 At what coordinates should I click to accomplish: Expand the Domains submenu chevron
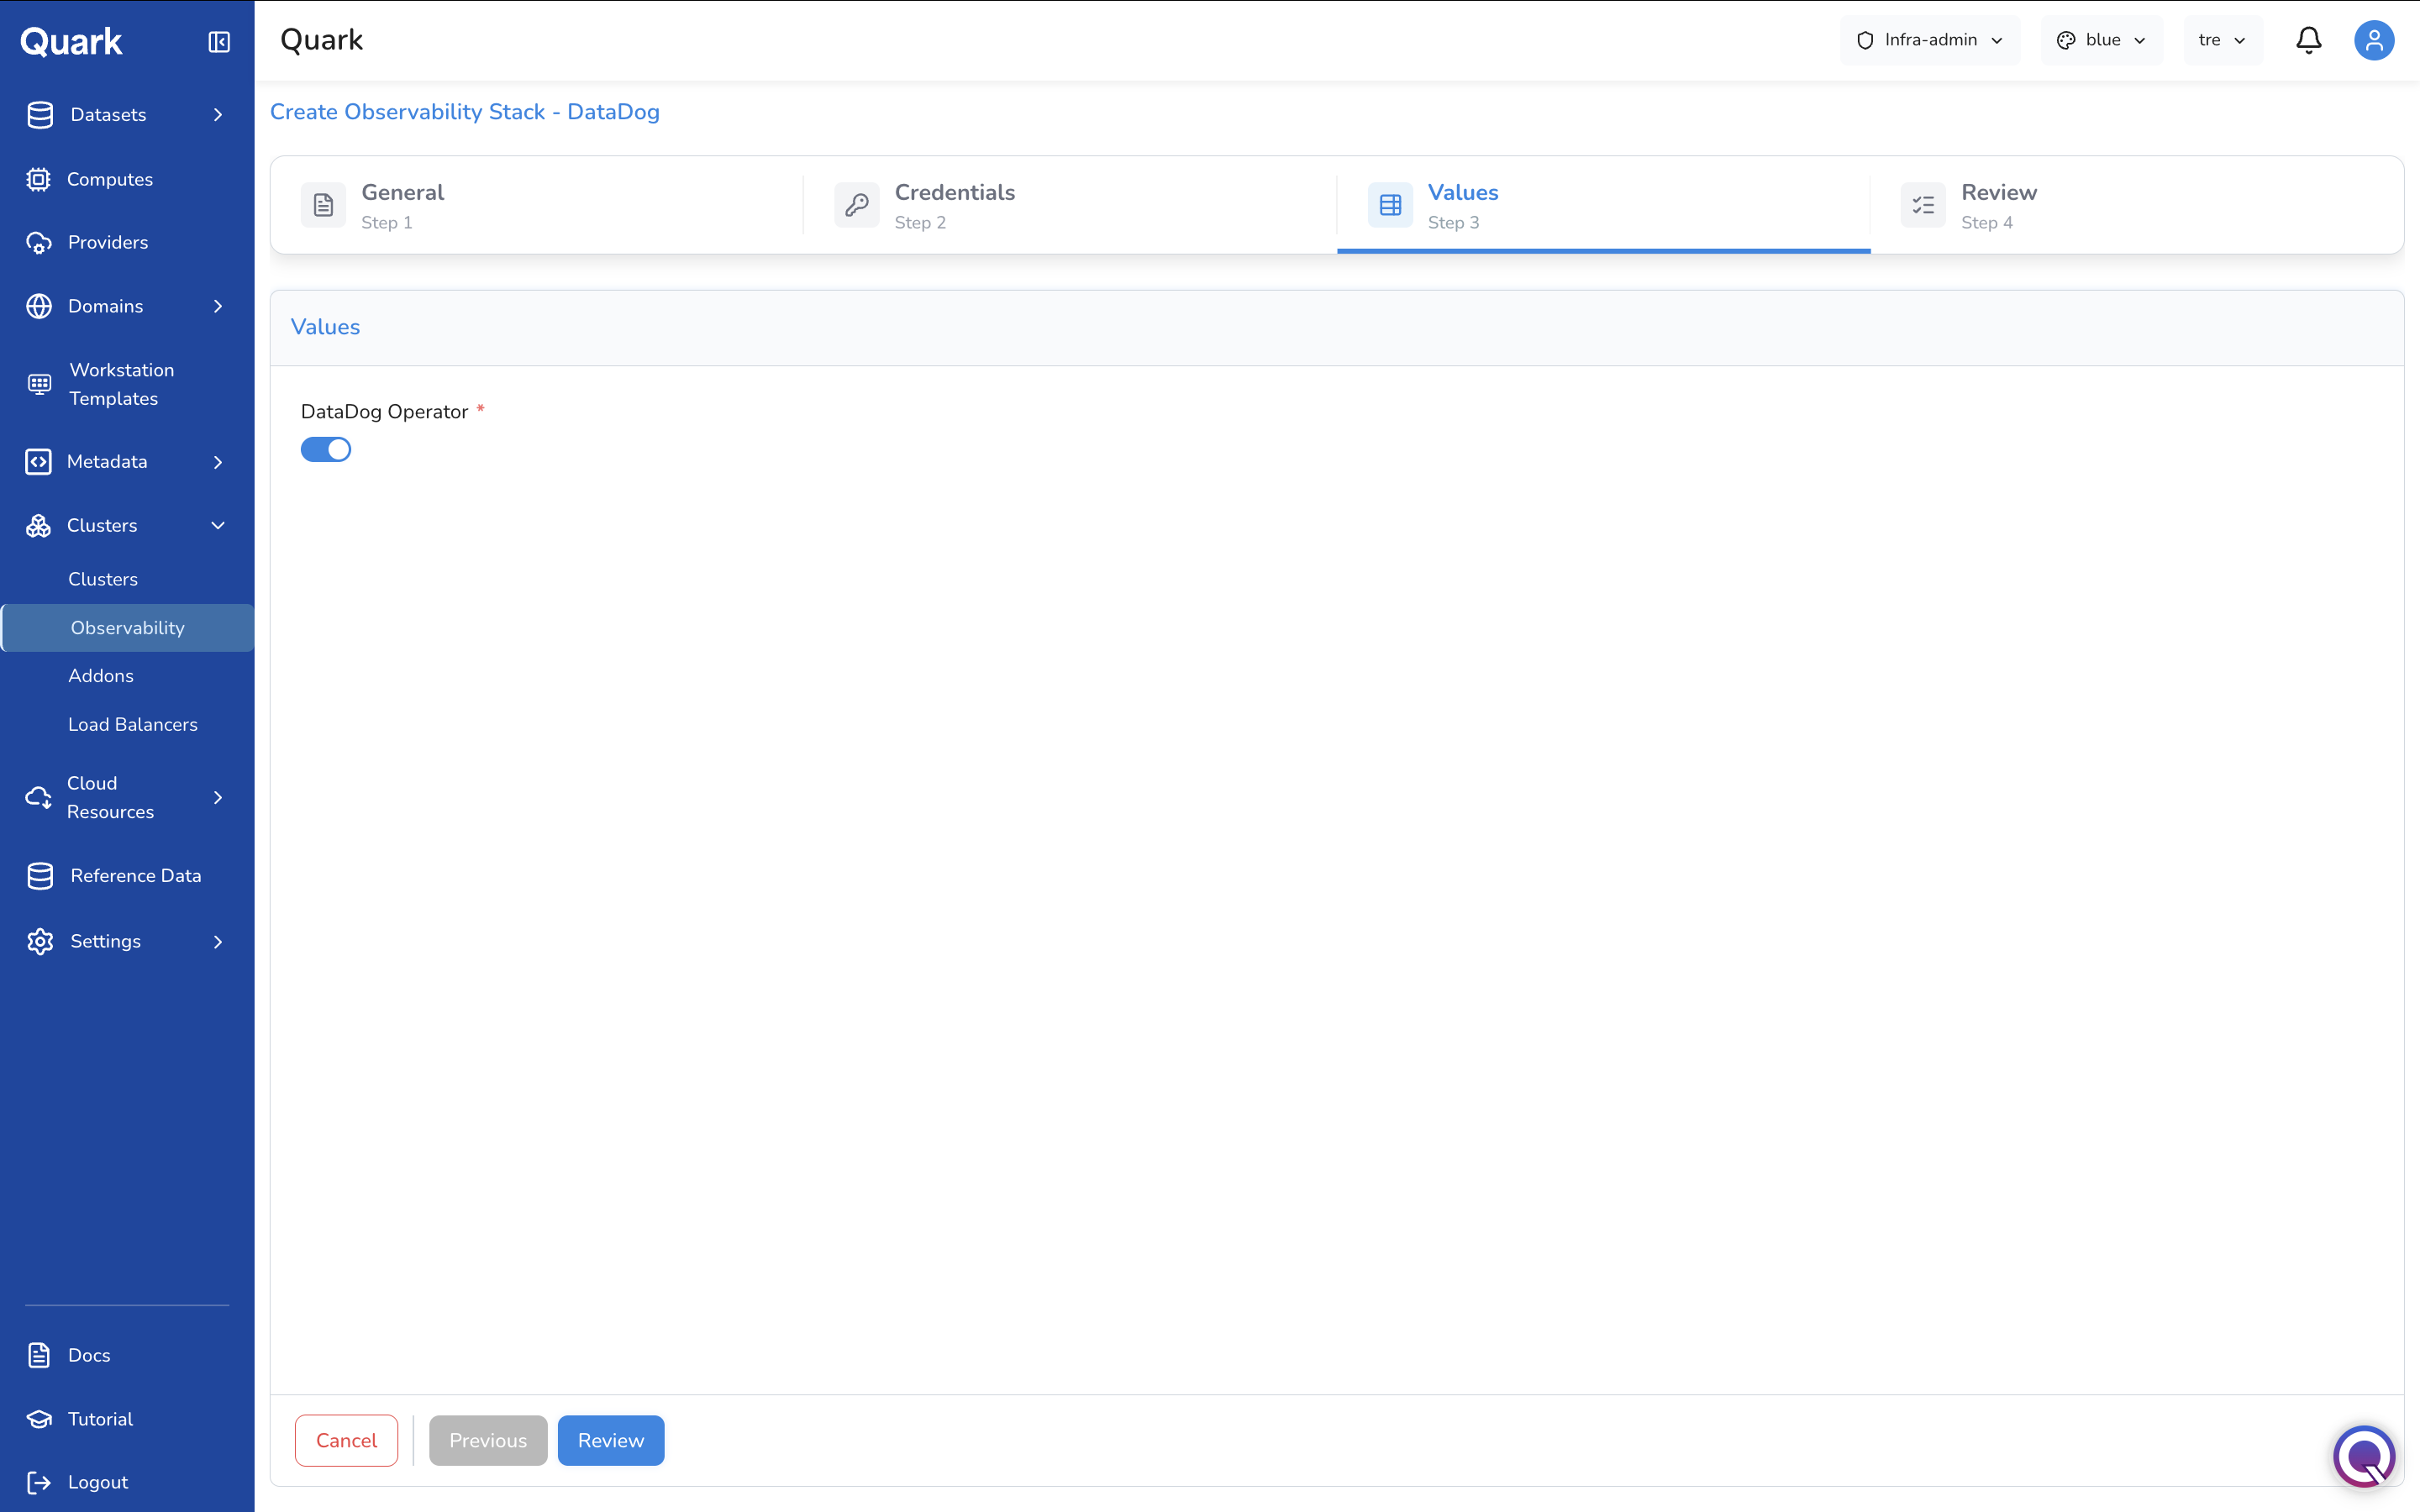218,306
